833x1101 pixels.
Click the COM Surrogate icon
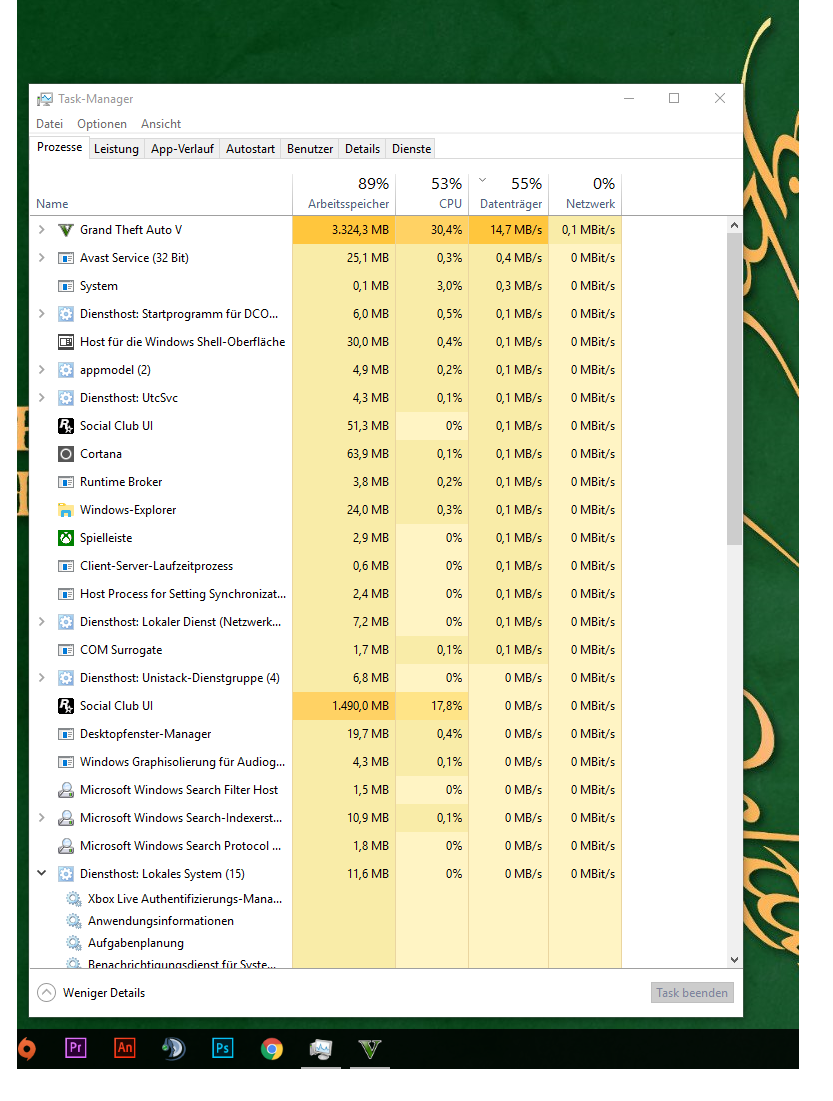(x=65, y=650)
